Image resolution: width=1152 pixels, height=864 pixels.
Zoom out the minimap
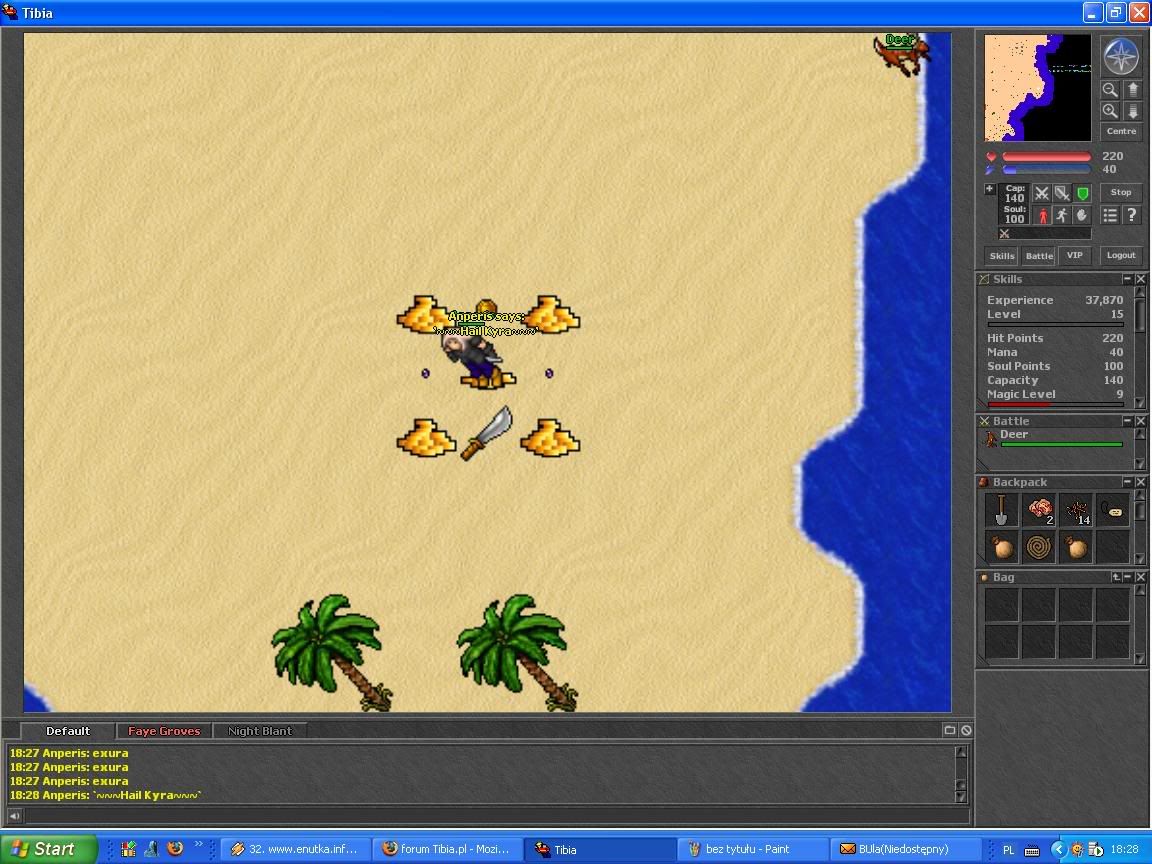(1110, 90)
